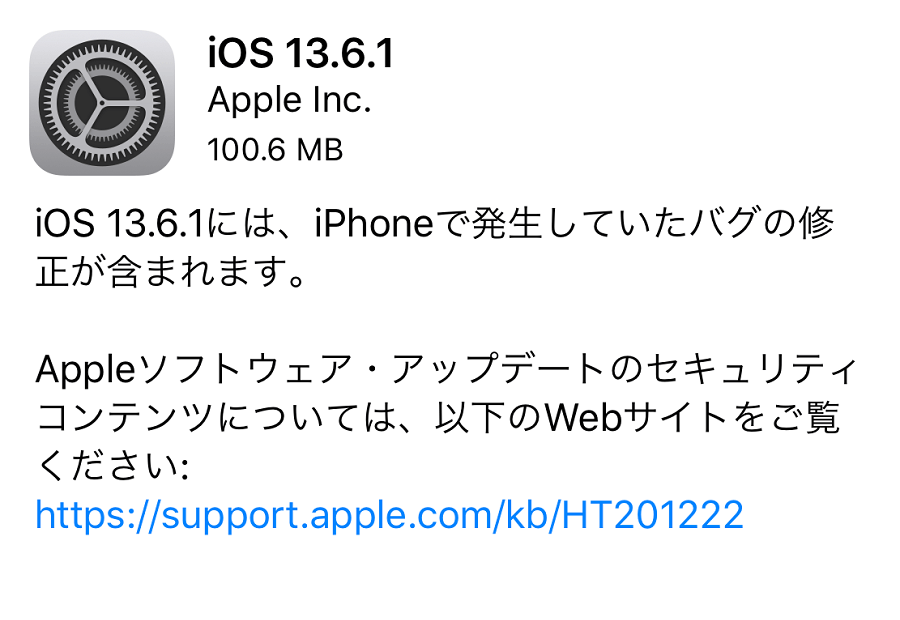
Task: Tap the security content paragraph
Action: 446,417
